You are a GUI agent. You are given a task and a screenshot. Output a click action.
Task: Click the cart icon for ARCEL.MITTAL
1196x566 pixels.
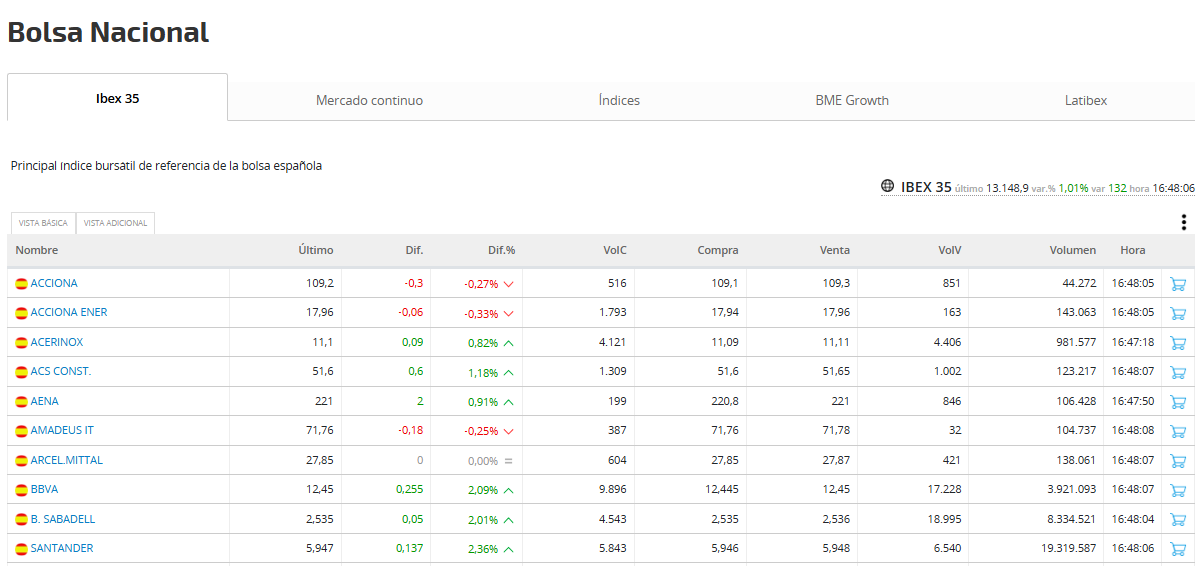(1177, 461)
